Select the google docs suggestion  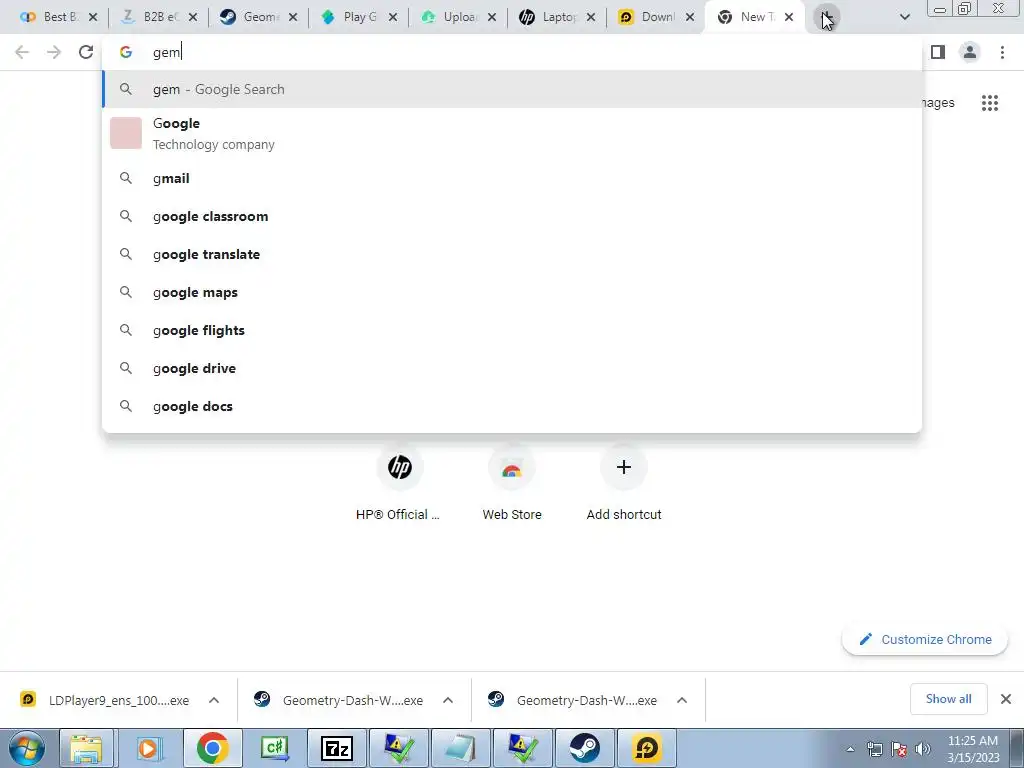(512, 406)
